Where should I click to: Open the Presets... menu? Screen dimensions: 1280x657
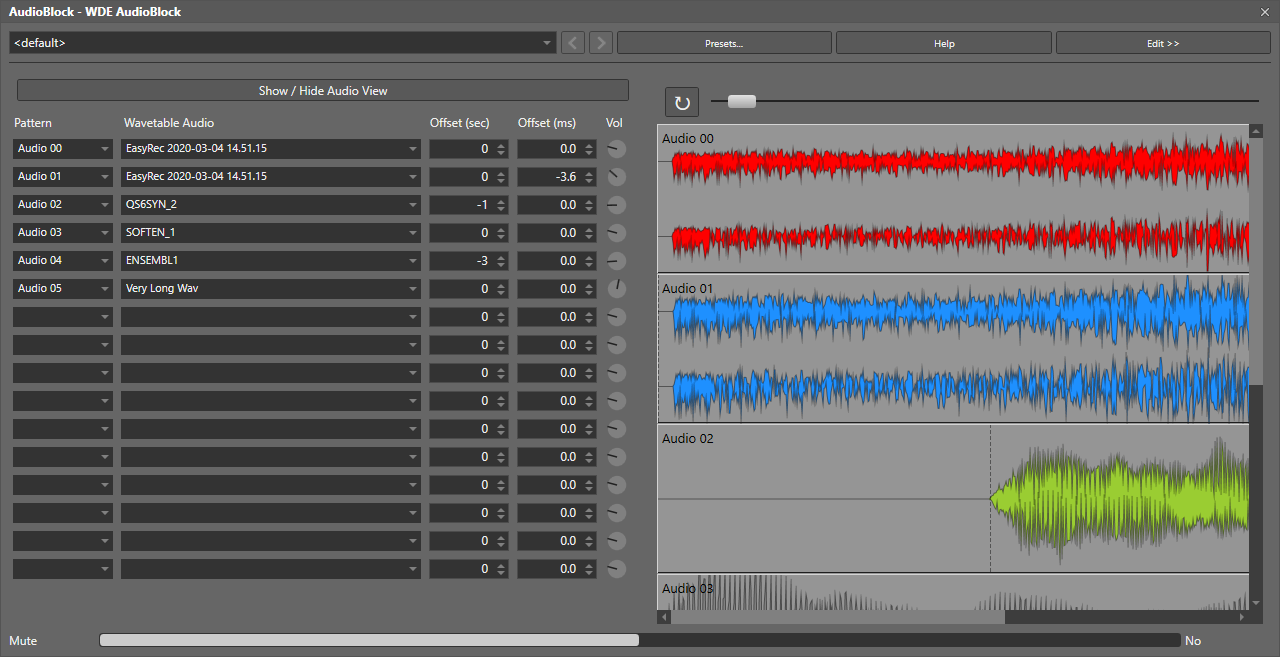pyautogui.click(x=724, y=43)
